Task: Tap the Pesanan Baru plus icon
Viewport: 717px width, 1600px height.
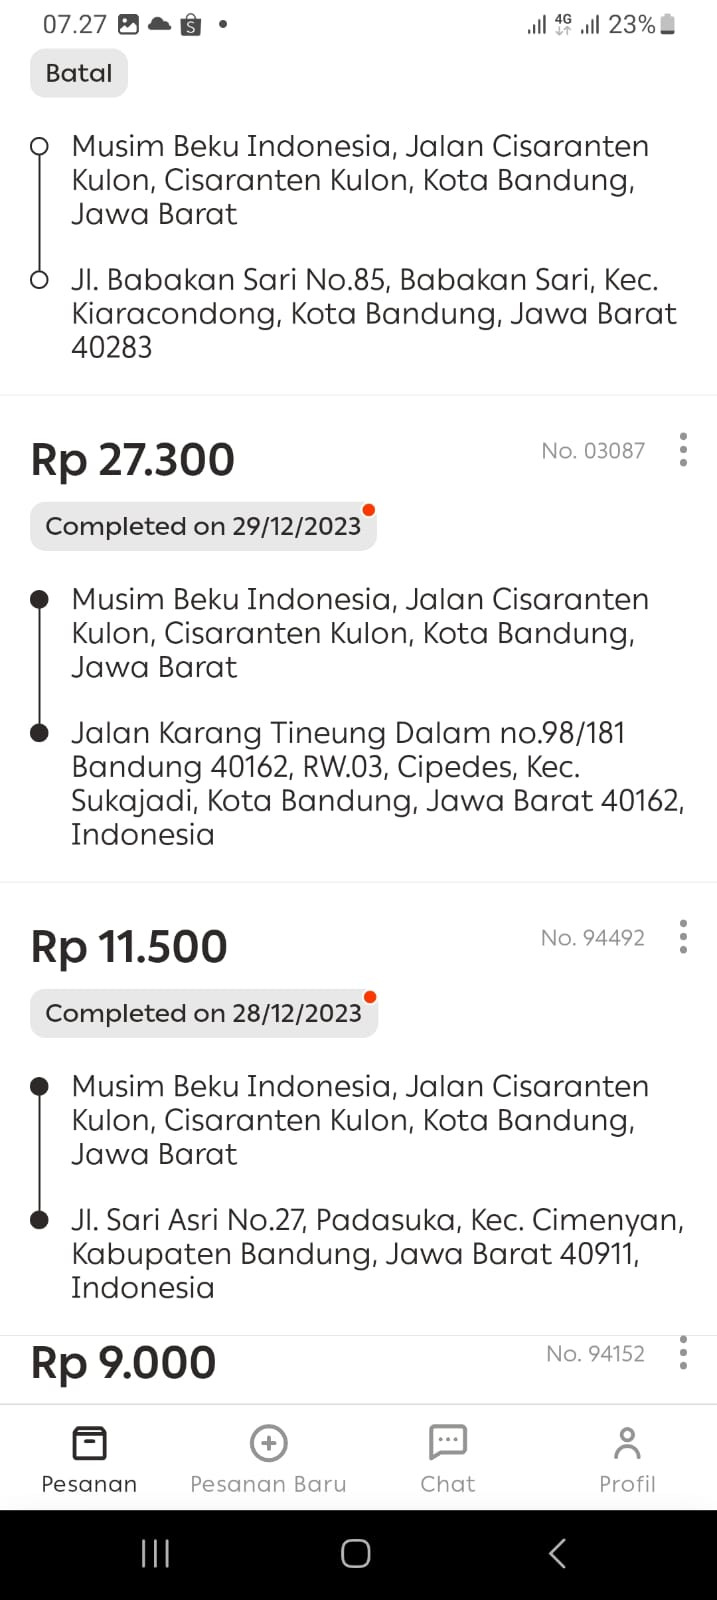Action: tap(268, 1443)
